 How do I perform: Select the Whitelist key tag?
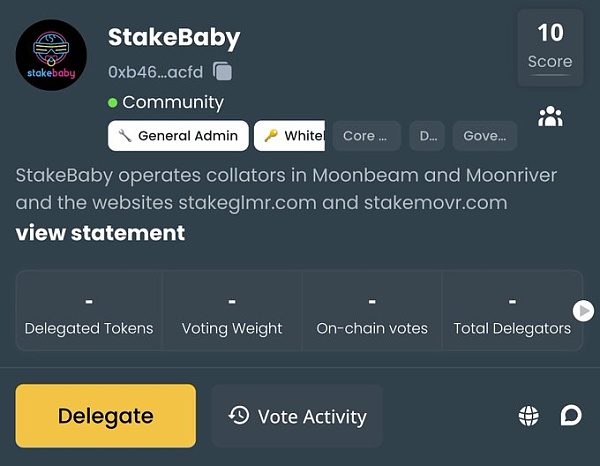(291, 136)
